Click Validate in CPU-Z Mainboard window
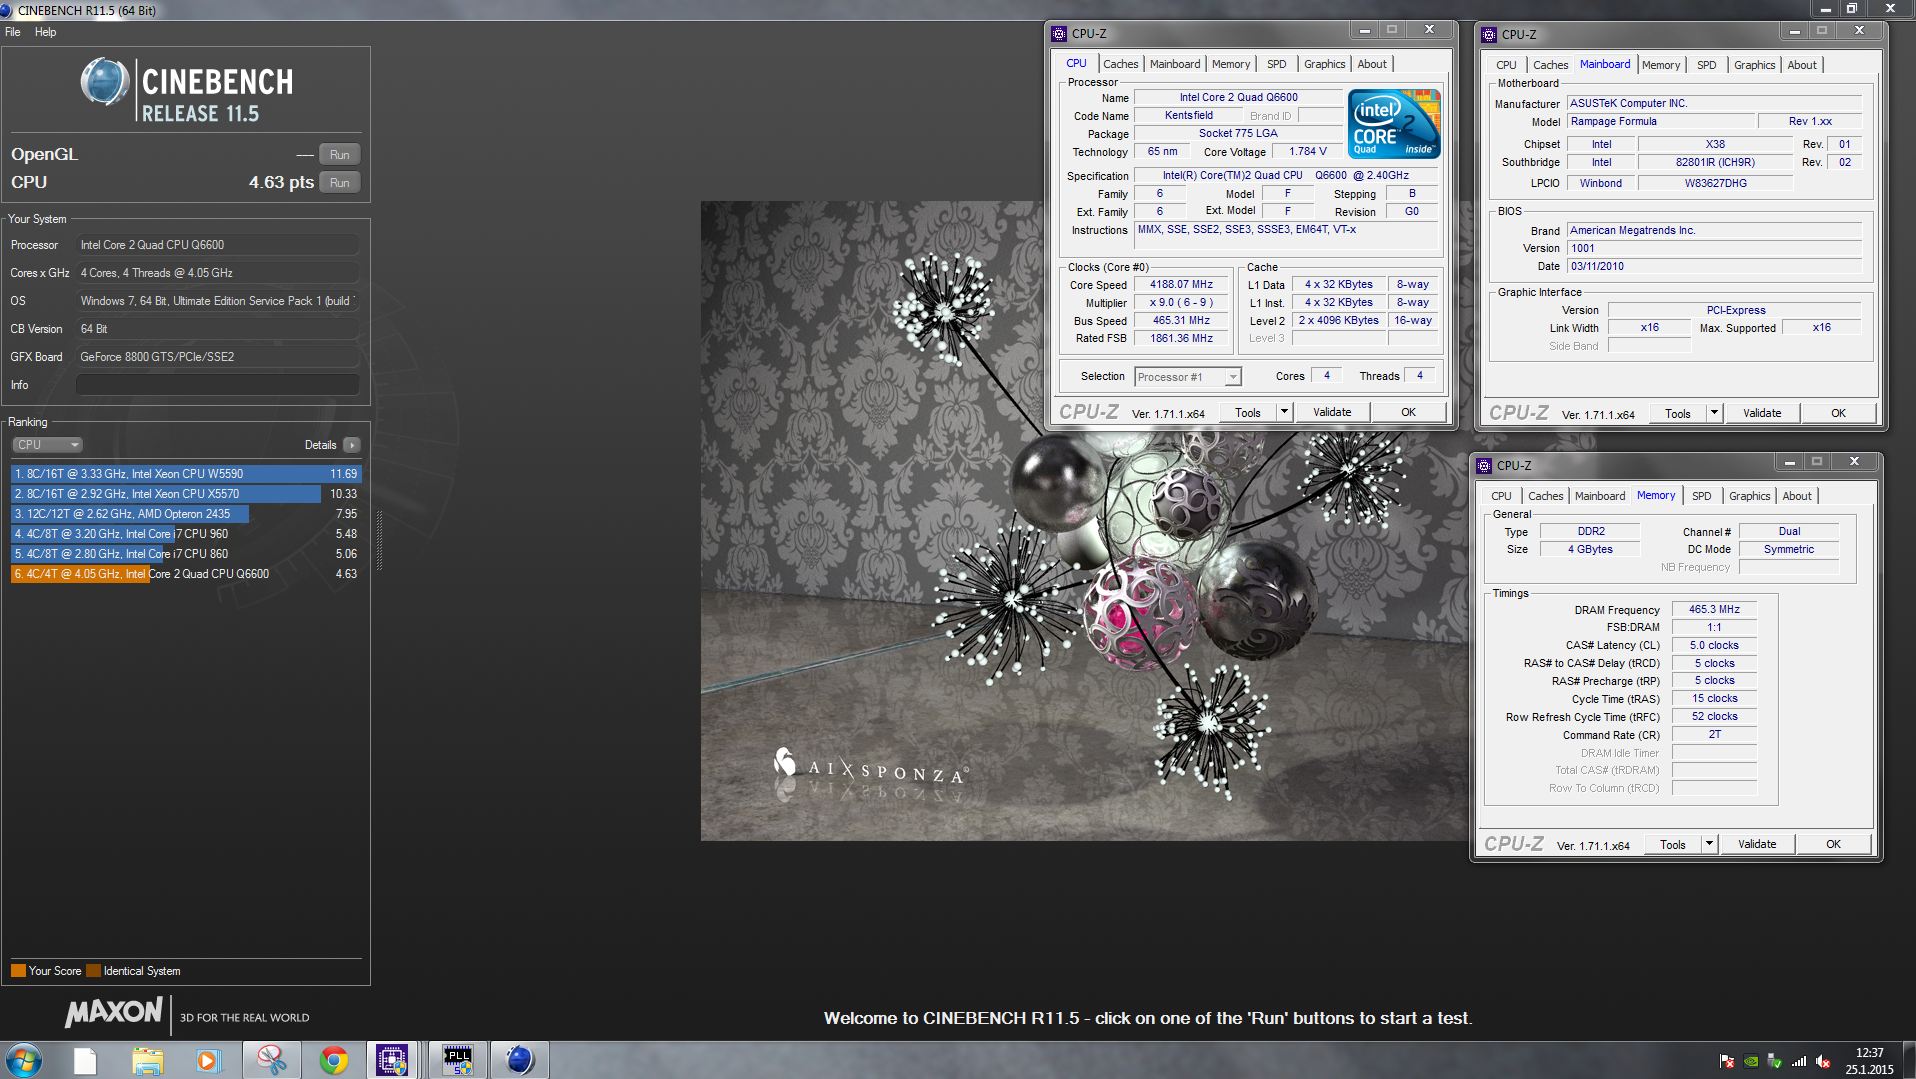 click(1762, 413)
